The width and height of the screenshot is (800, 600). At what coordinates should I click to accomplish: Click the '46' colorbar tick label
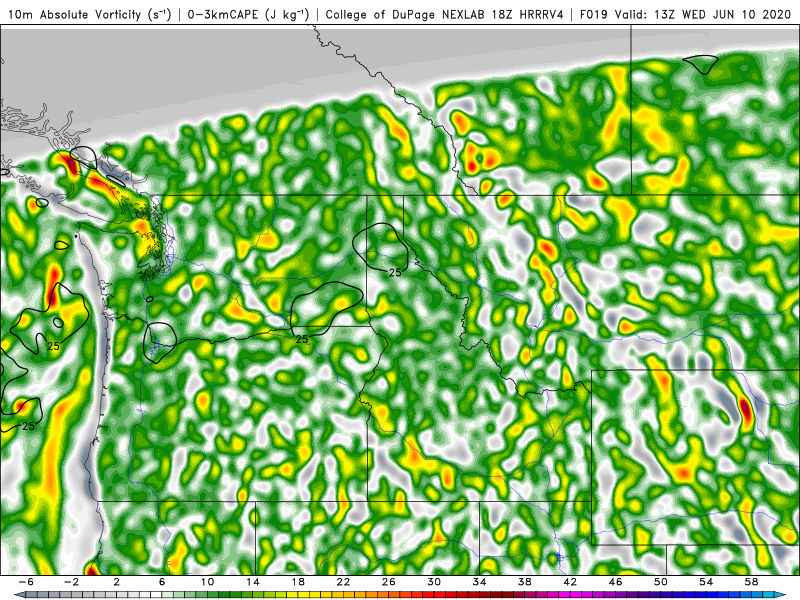(616, 582)
